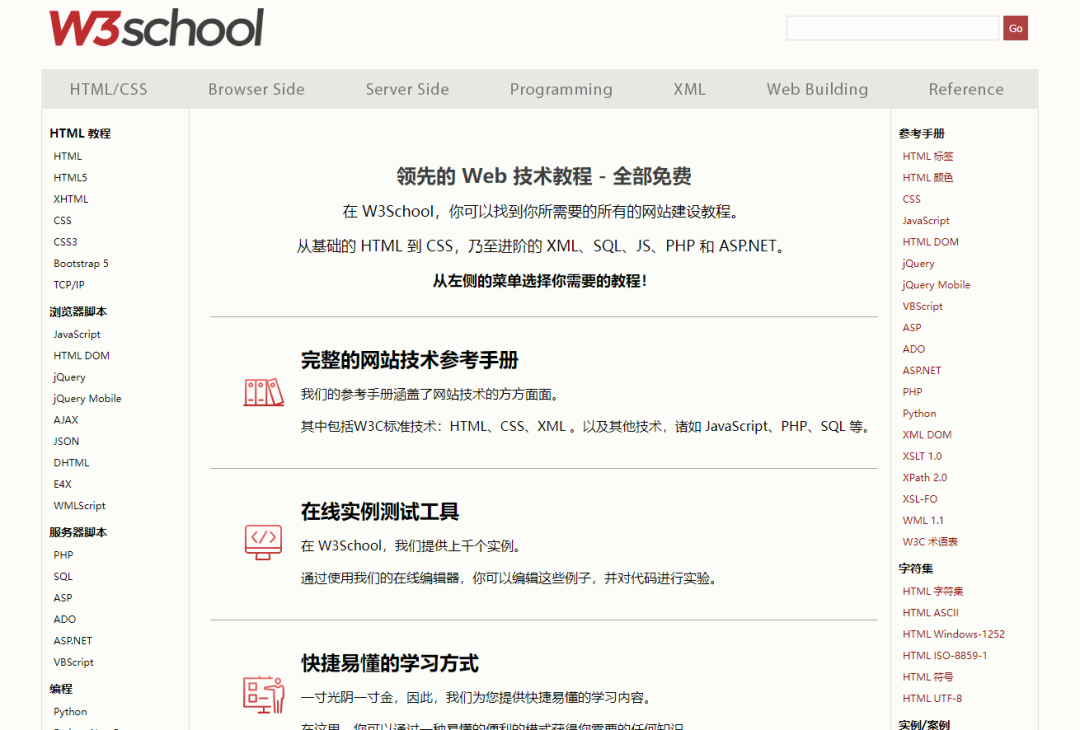Open WMLScript tutorial link
Viewport: 1080px width, 730px height.
coord(79,505)
